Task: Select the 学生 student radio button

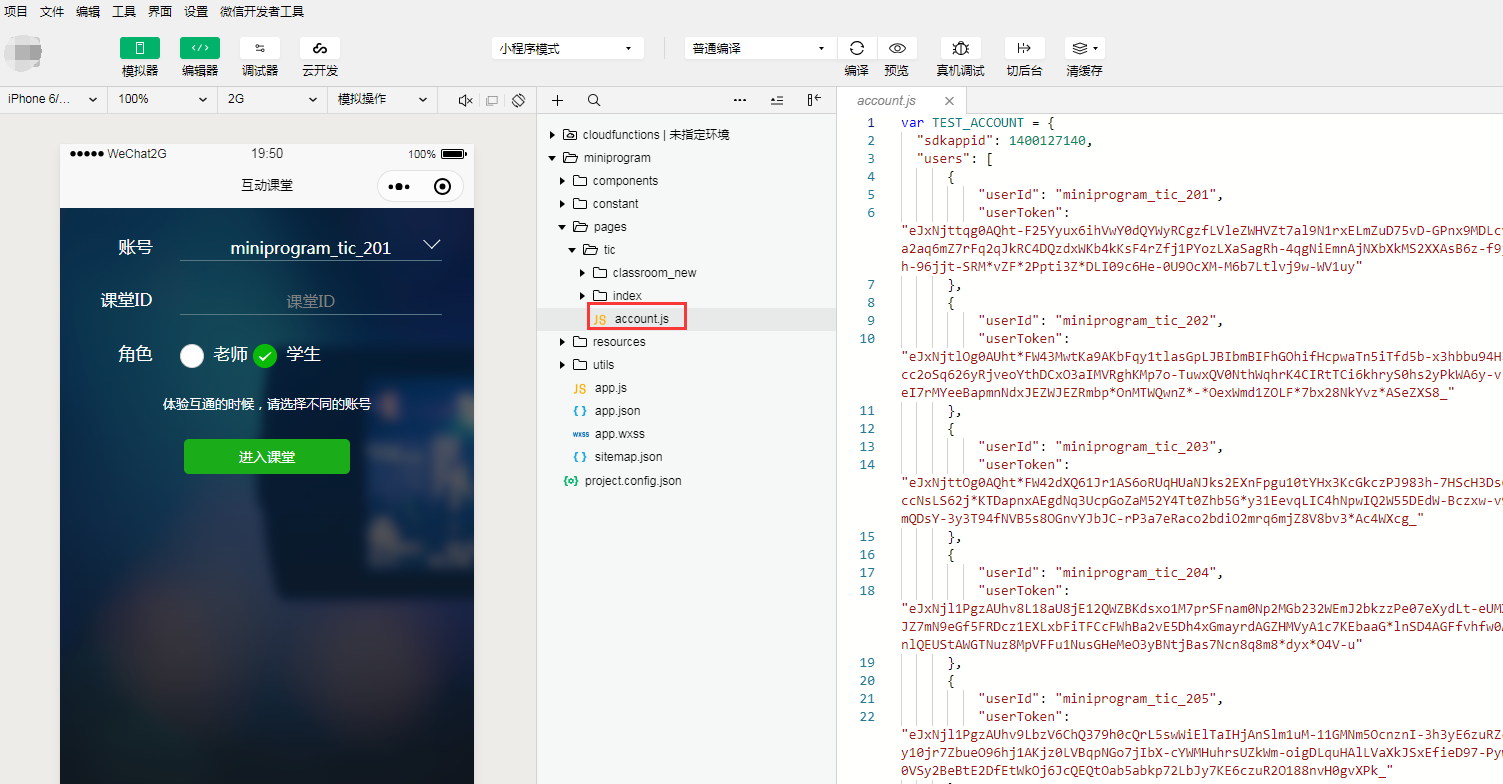Action: point(265,355)
